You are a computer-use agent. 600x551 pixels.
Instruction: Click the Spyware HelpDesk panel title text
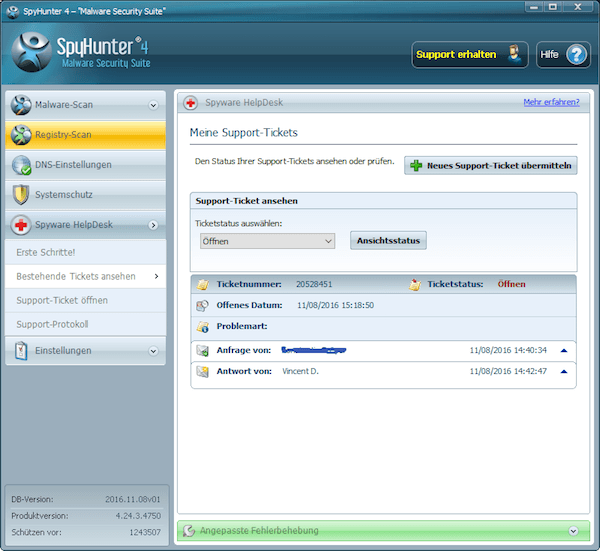244,103
